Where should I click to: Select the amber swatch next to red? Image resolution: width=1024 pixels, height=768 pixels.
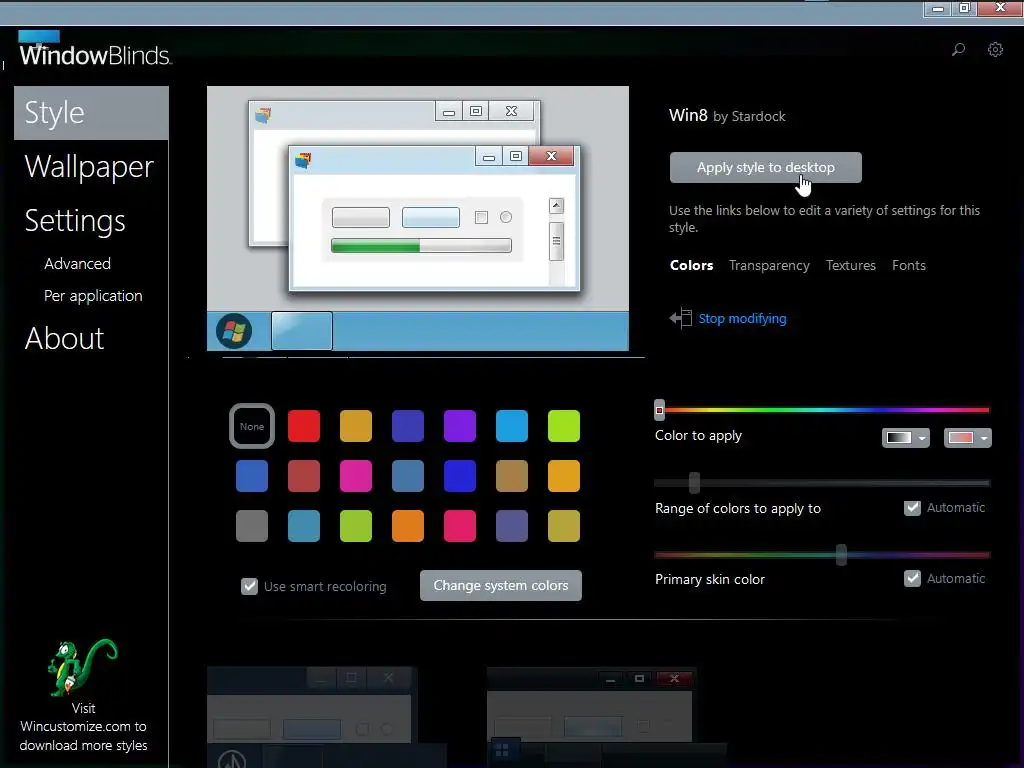point(356,426)
